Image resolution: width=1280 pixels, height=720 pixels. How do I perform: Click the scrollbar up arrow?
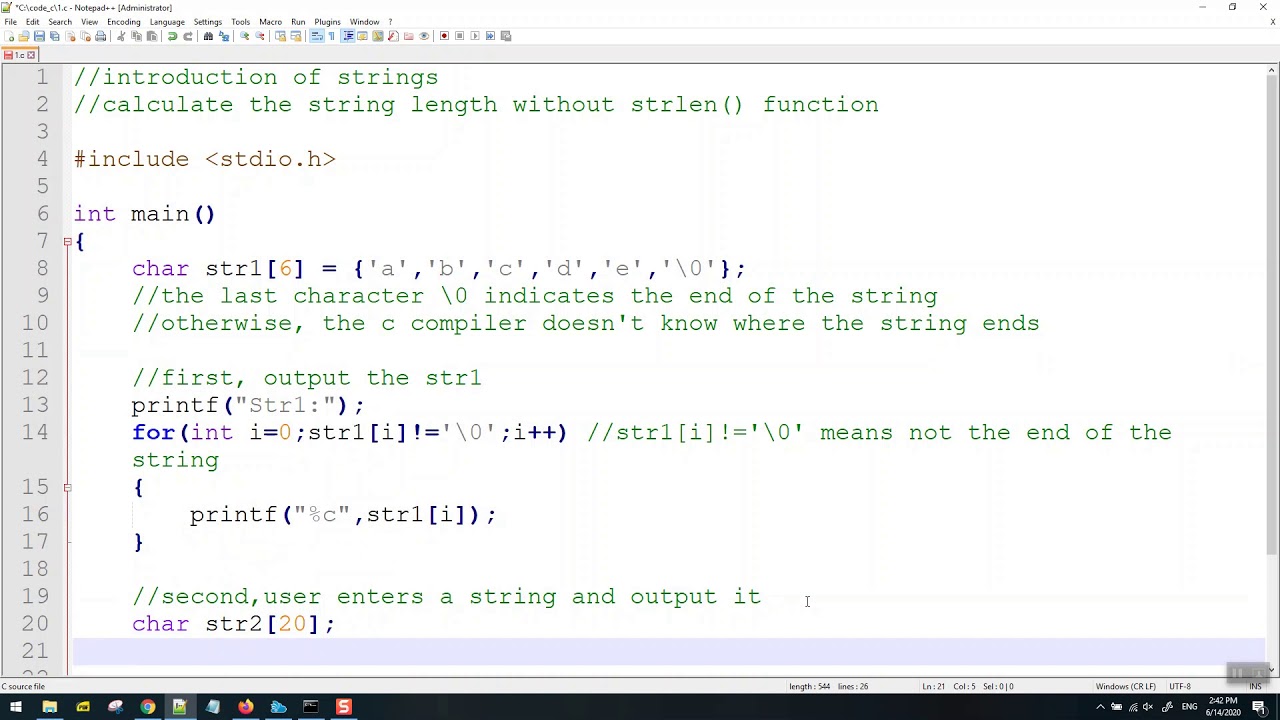(x=1272, y=70)
